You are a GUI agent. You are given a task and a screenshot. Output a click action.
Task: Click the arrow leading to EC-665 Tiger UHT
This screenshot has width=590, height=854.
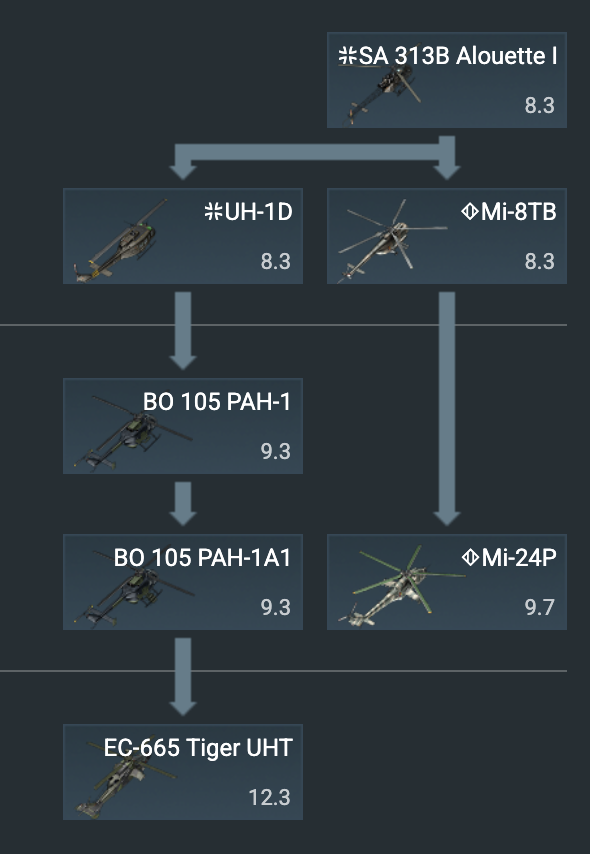pos(183,677)
